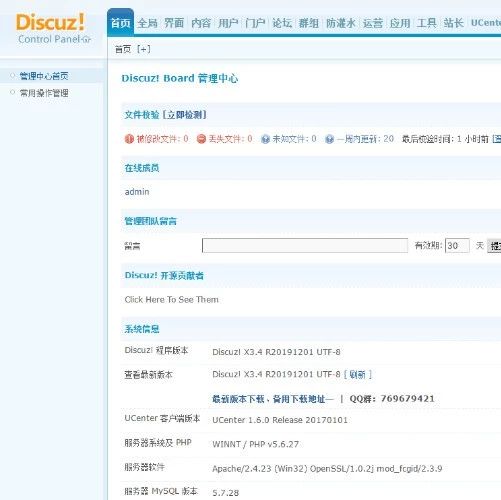Select 常用操作管理 in the sidebar
The width and height of the screenshot is (501, 500).
point(44,93)
